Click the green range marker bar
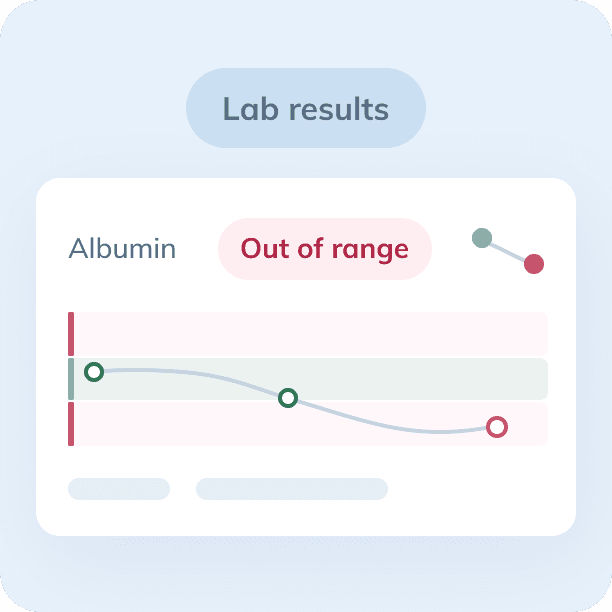 (71, 379)
